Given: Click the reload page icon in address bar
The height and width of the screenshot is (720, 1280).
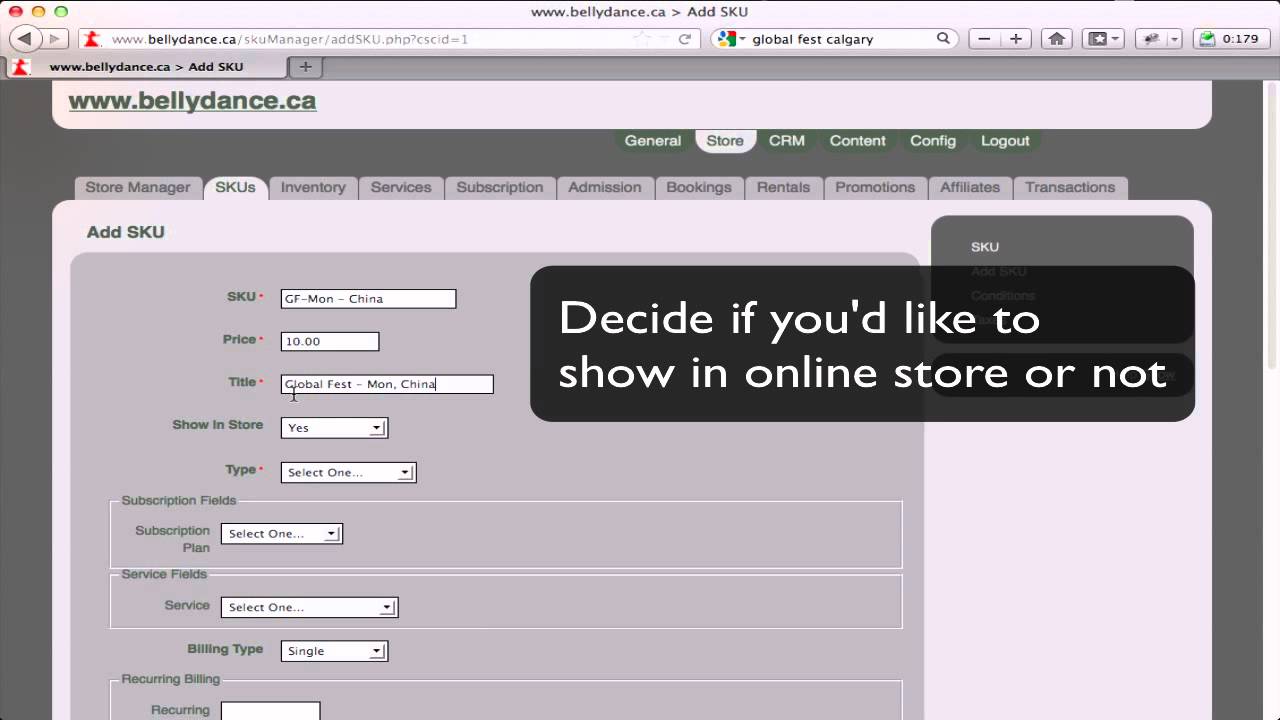Looking at the screenshot, I should tap(685, 39).
